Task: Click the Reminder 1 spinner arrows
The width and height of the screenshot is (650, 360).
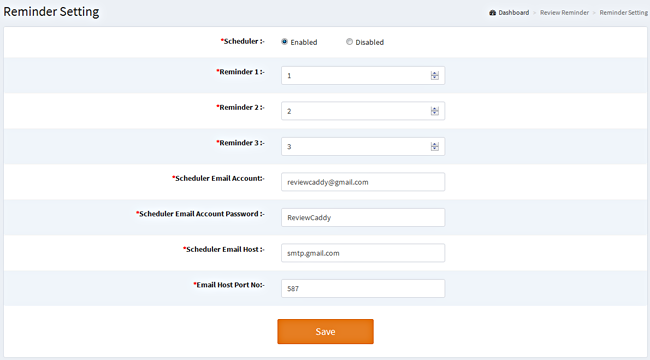Action: pyautogui.click(x=434, y=75)
